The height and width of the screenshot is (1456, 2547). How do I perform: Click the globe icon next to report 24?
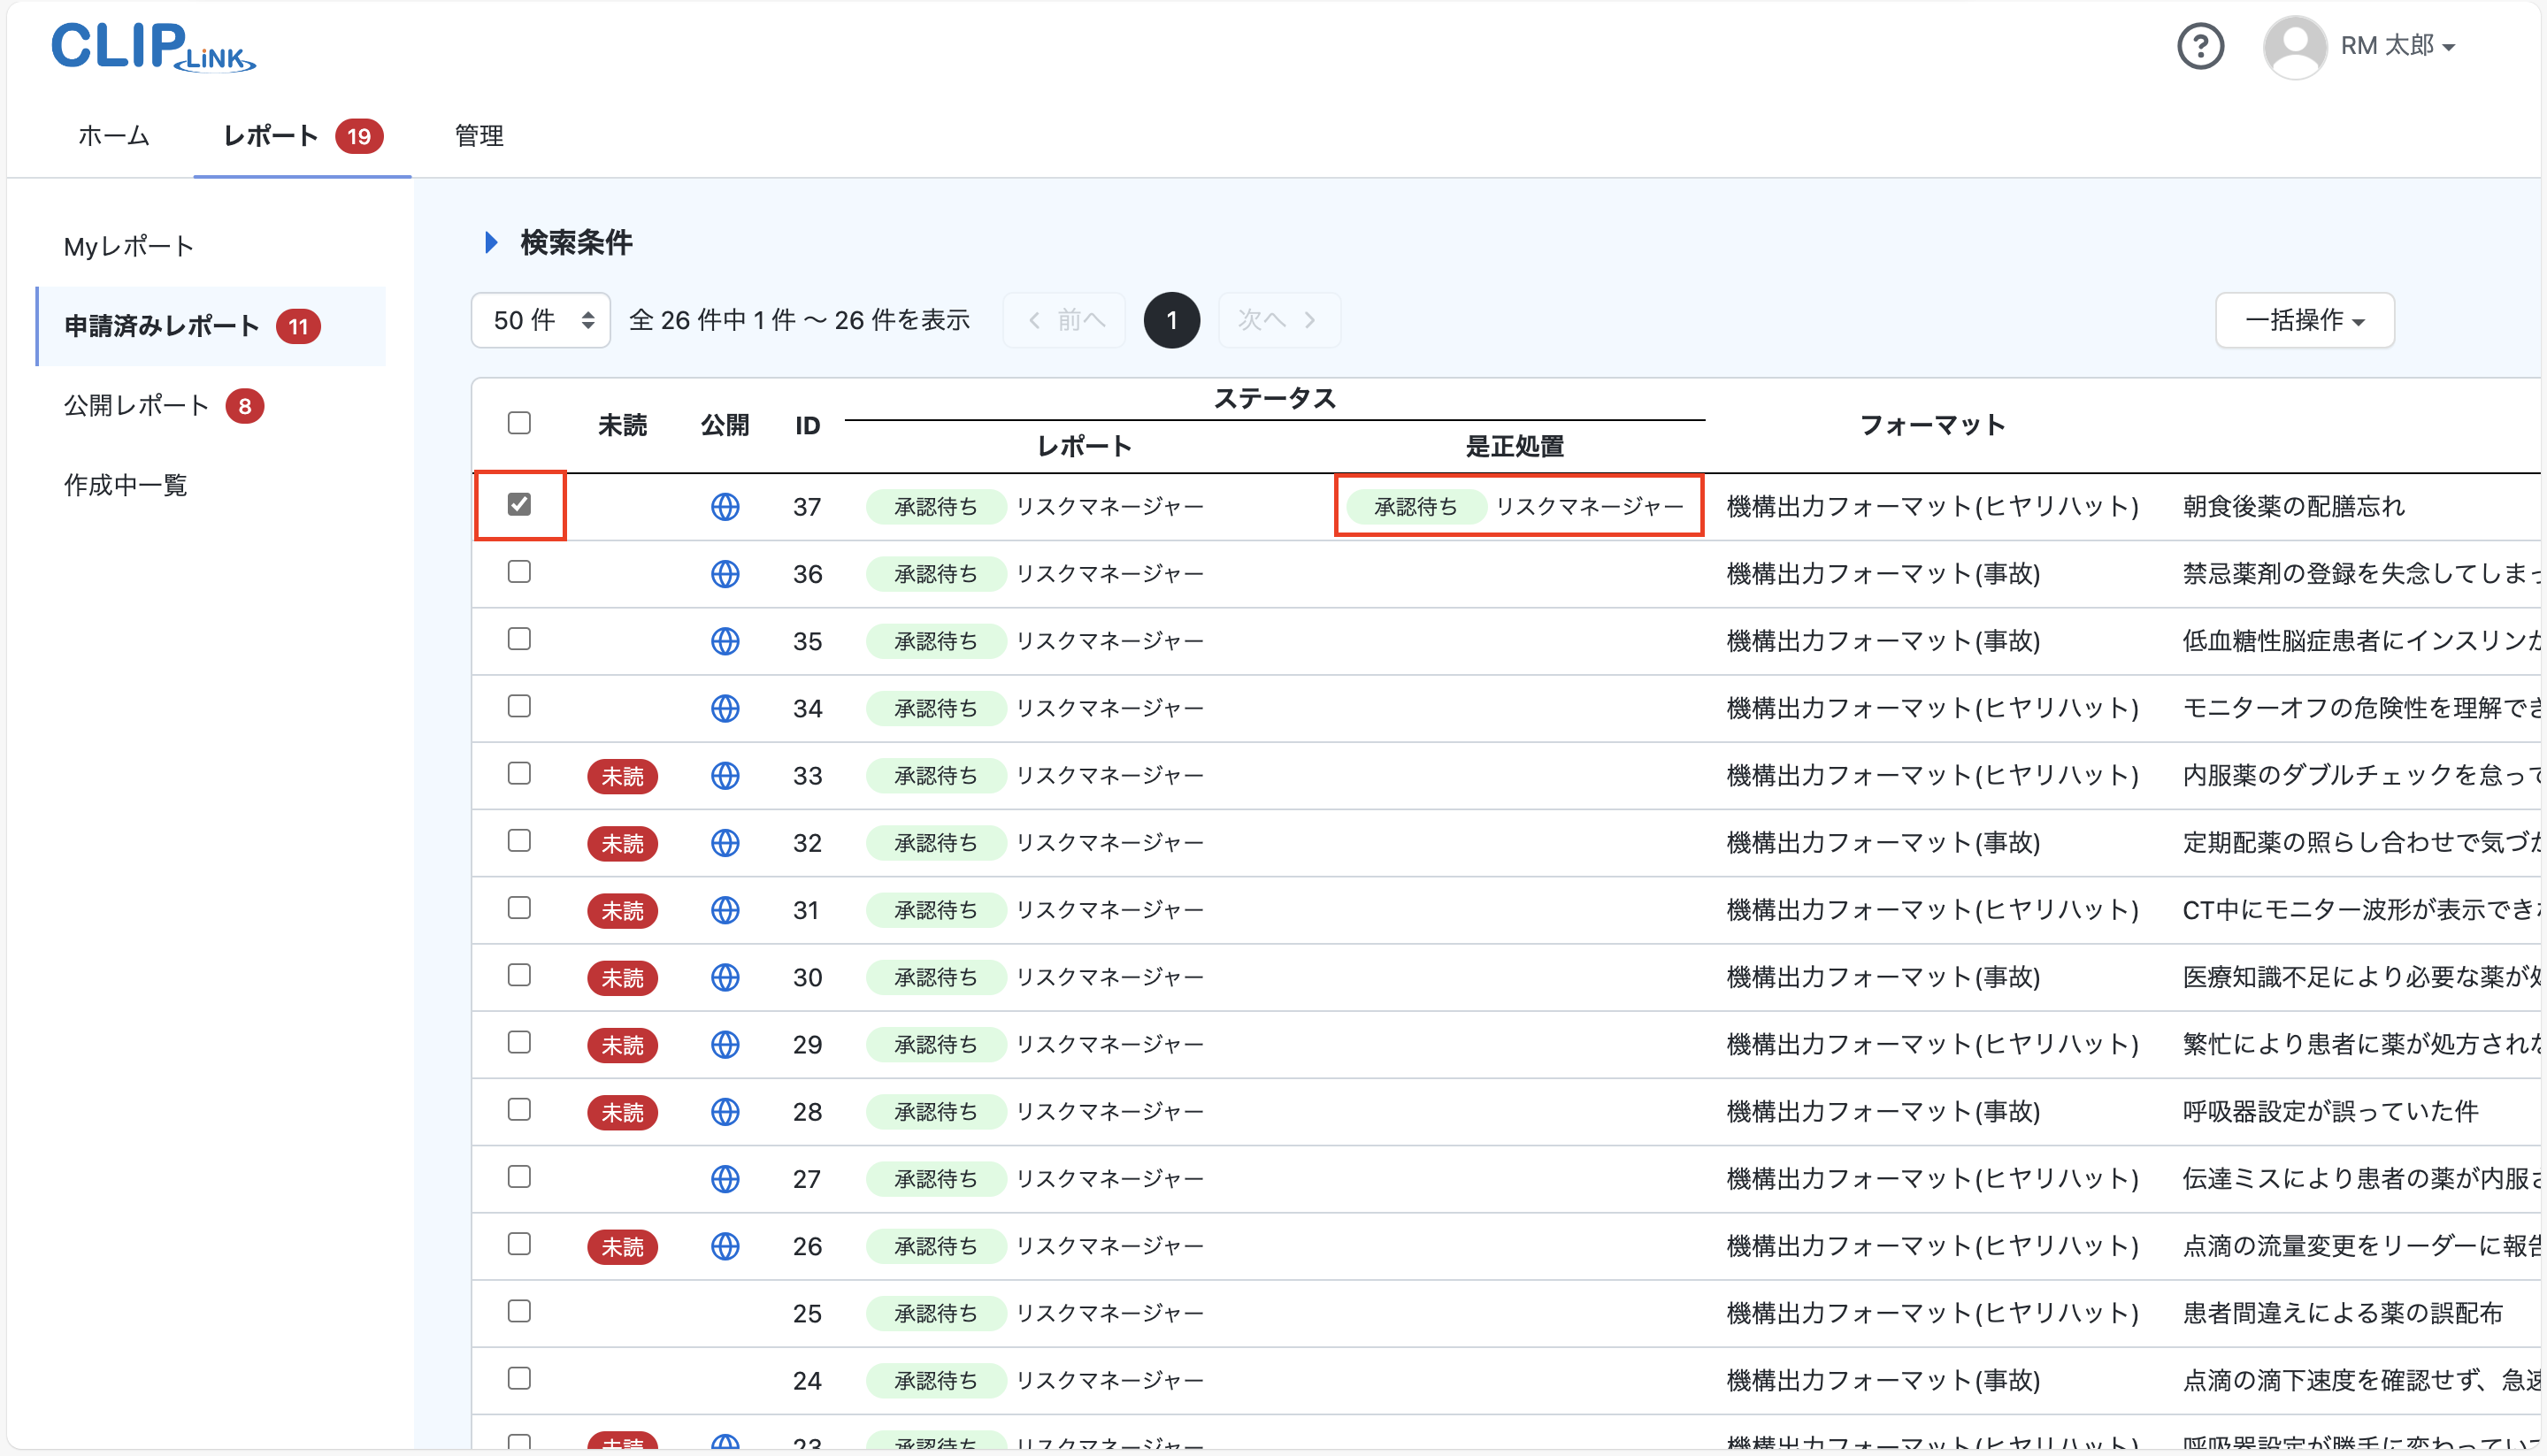coord(725,1380)
